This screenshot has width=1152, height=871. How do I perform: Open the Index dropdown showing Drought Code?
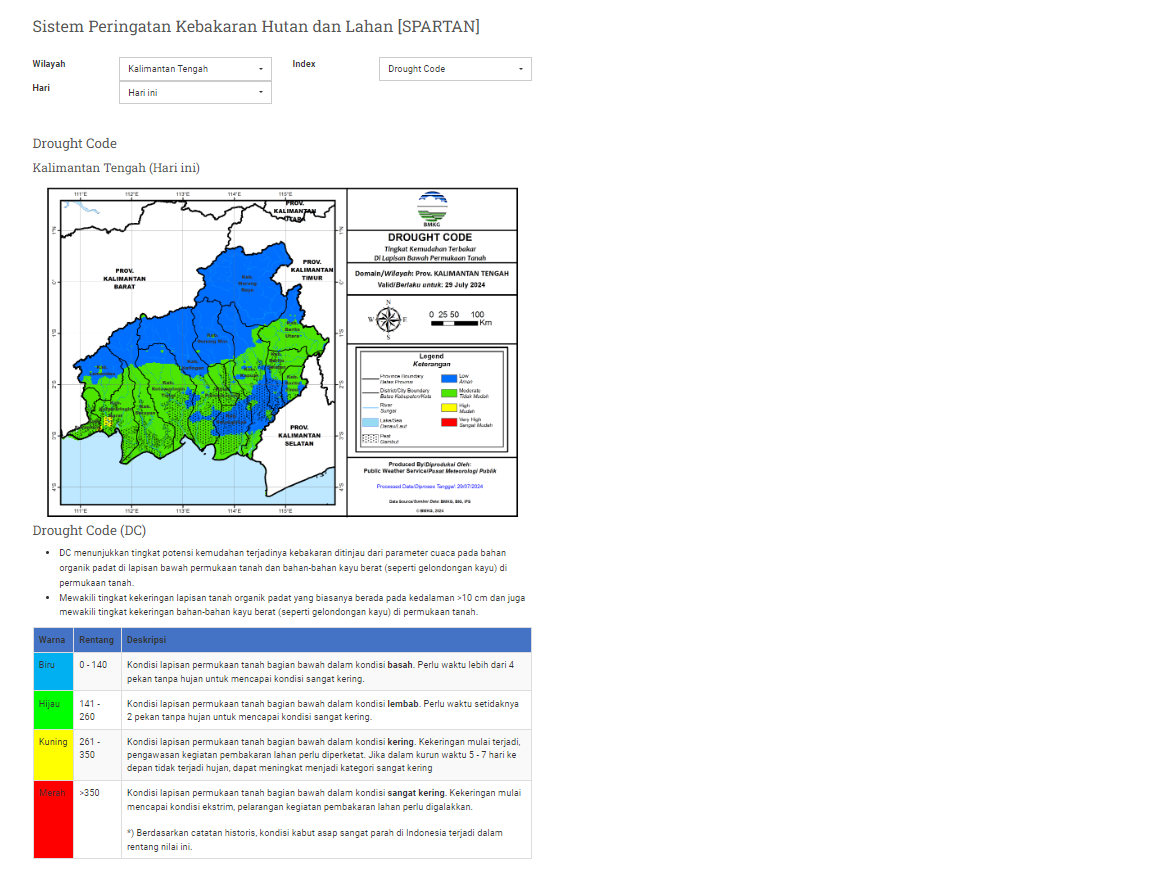[456, 69]
